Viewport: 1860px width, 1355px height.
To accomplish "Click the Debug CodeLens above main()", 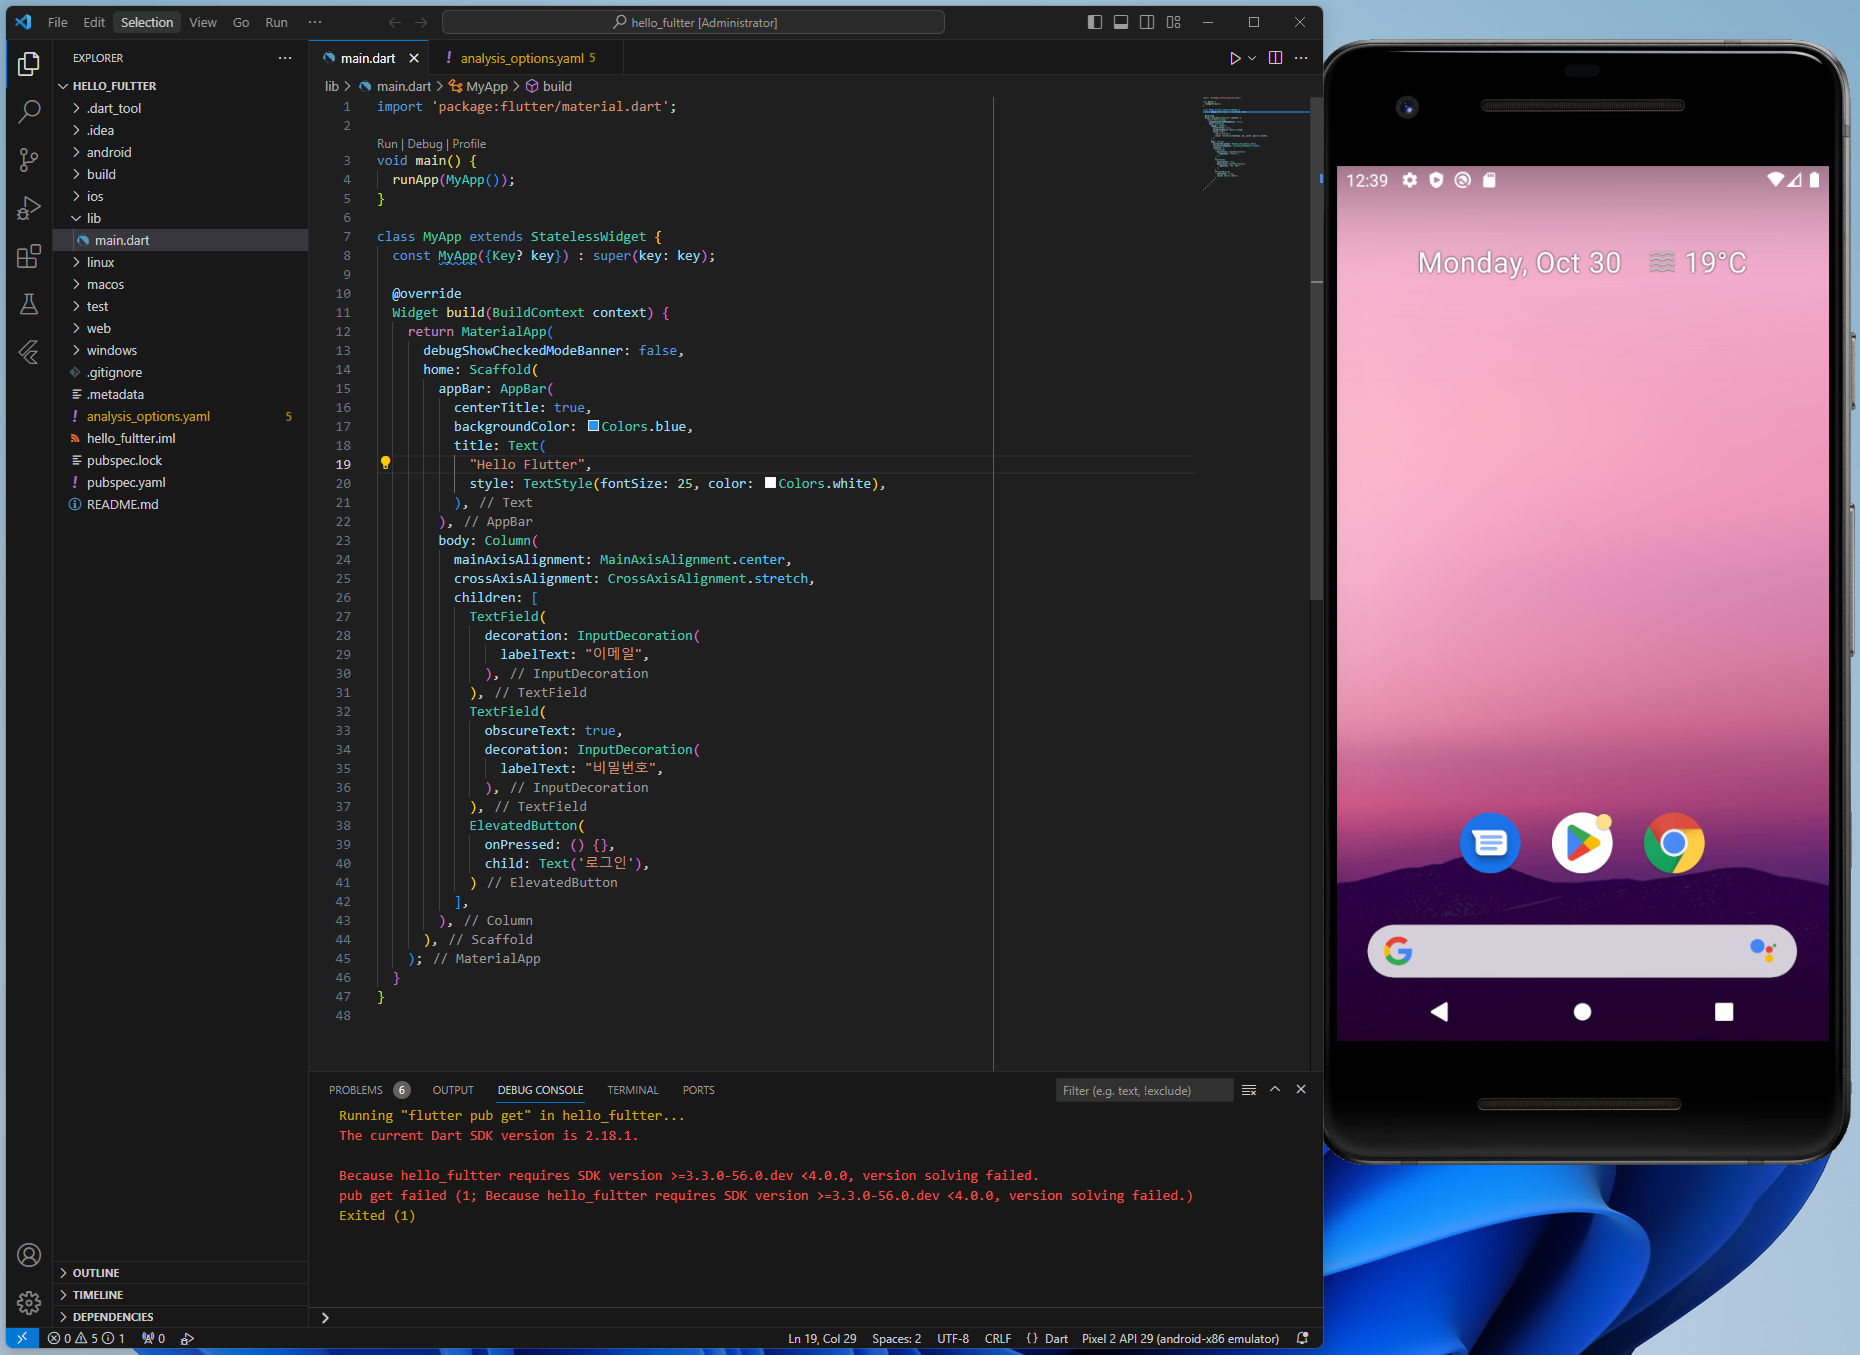I will pyautogui.click(x=425, y=144).
